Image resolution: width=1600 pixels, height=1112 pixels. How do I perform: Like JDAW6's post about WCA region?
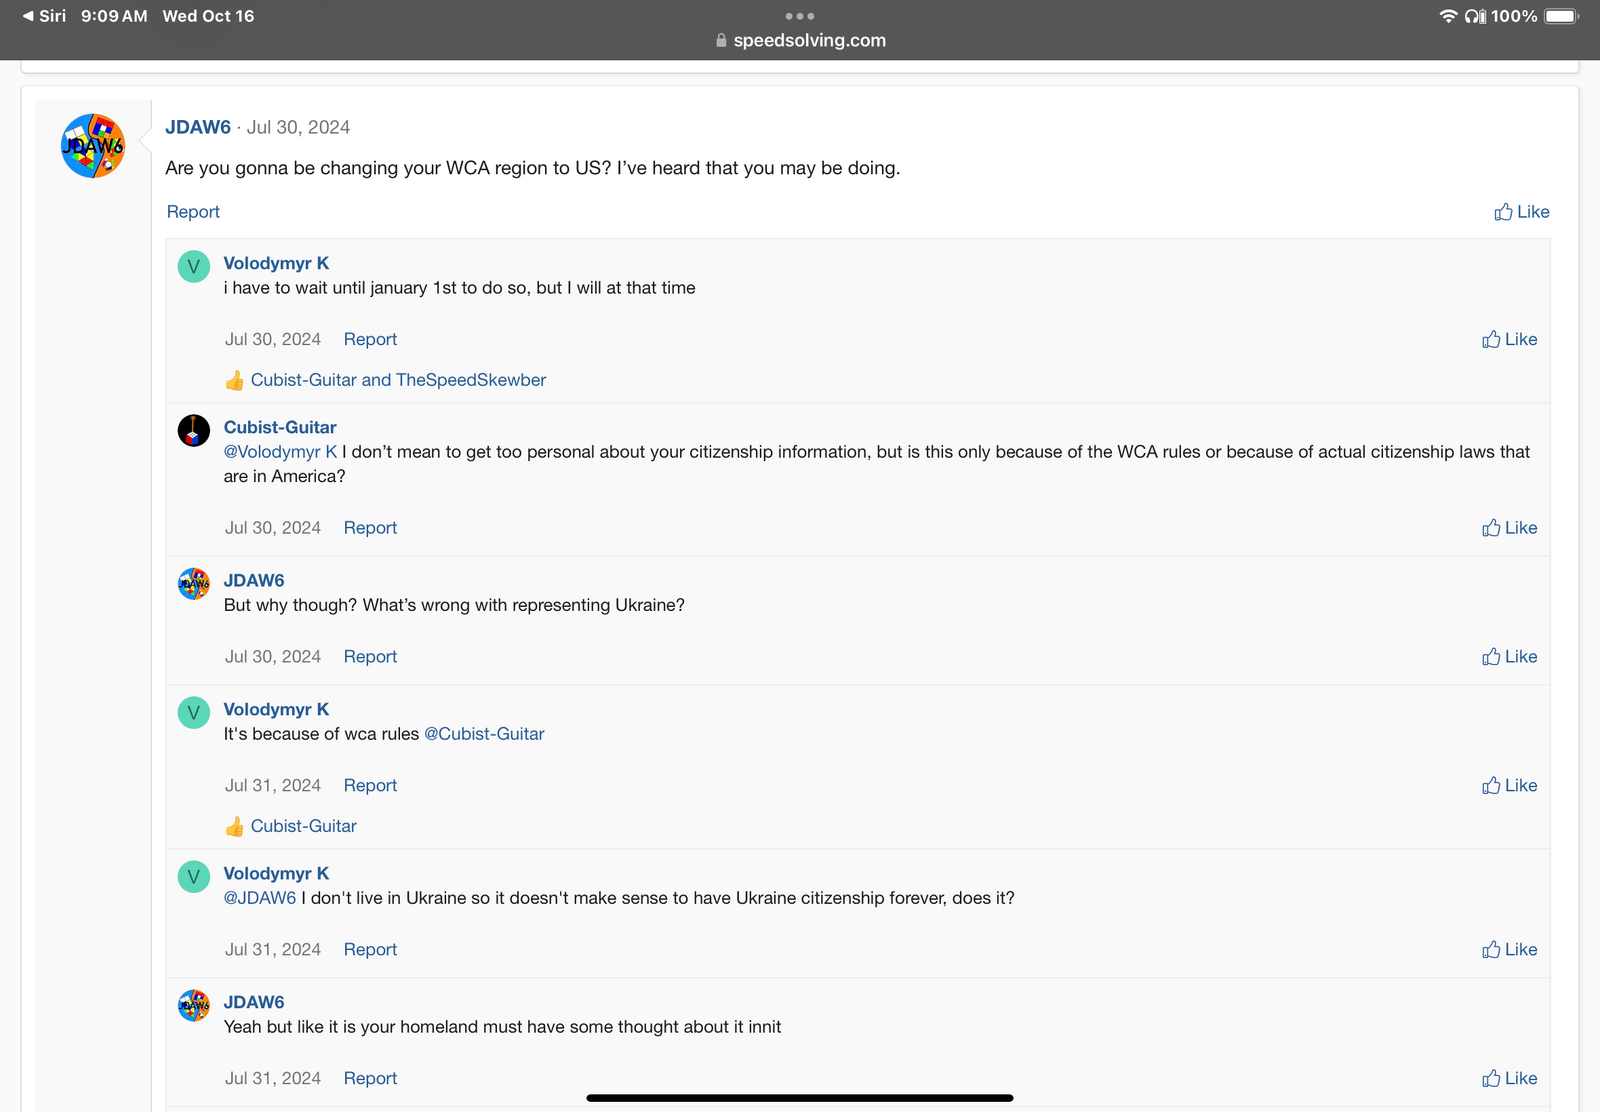point(1521,212)
